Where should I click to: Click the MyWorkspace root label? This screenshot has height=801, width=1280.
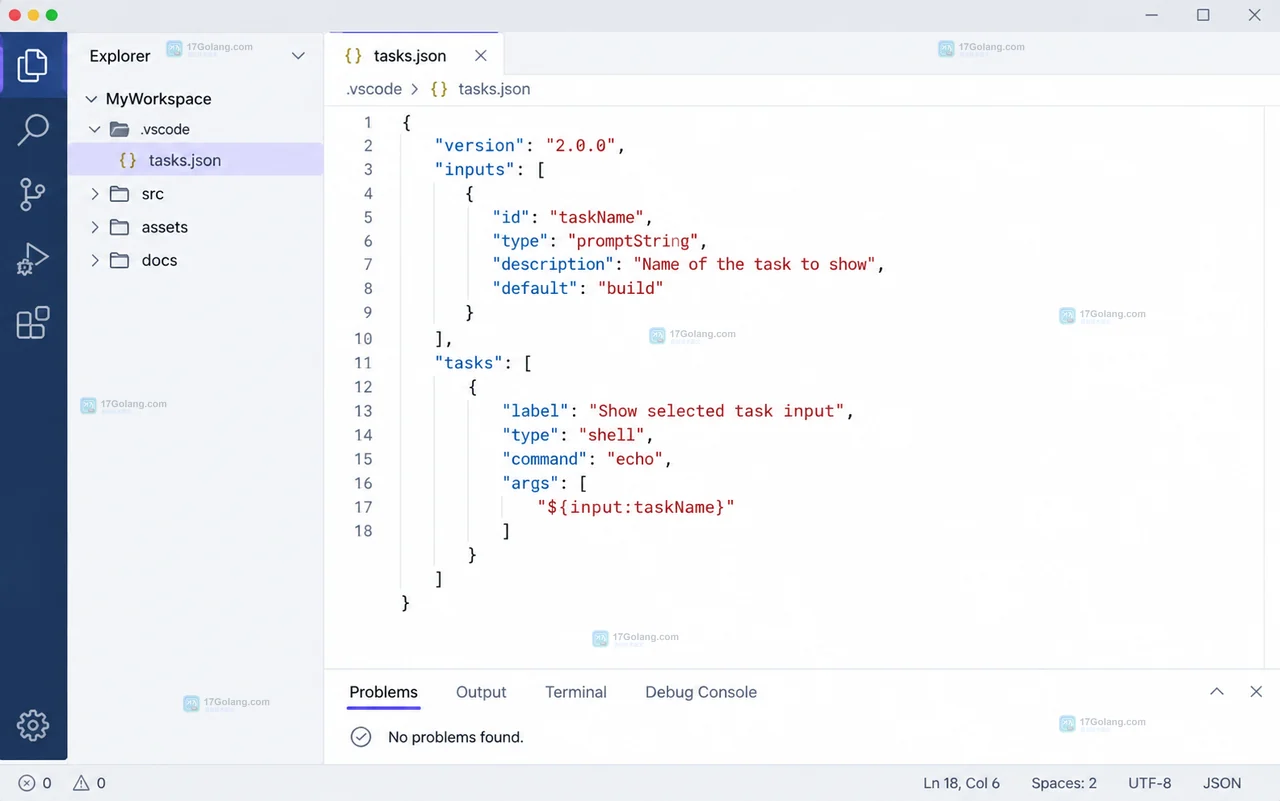(159, 99)
